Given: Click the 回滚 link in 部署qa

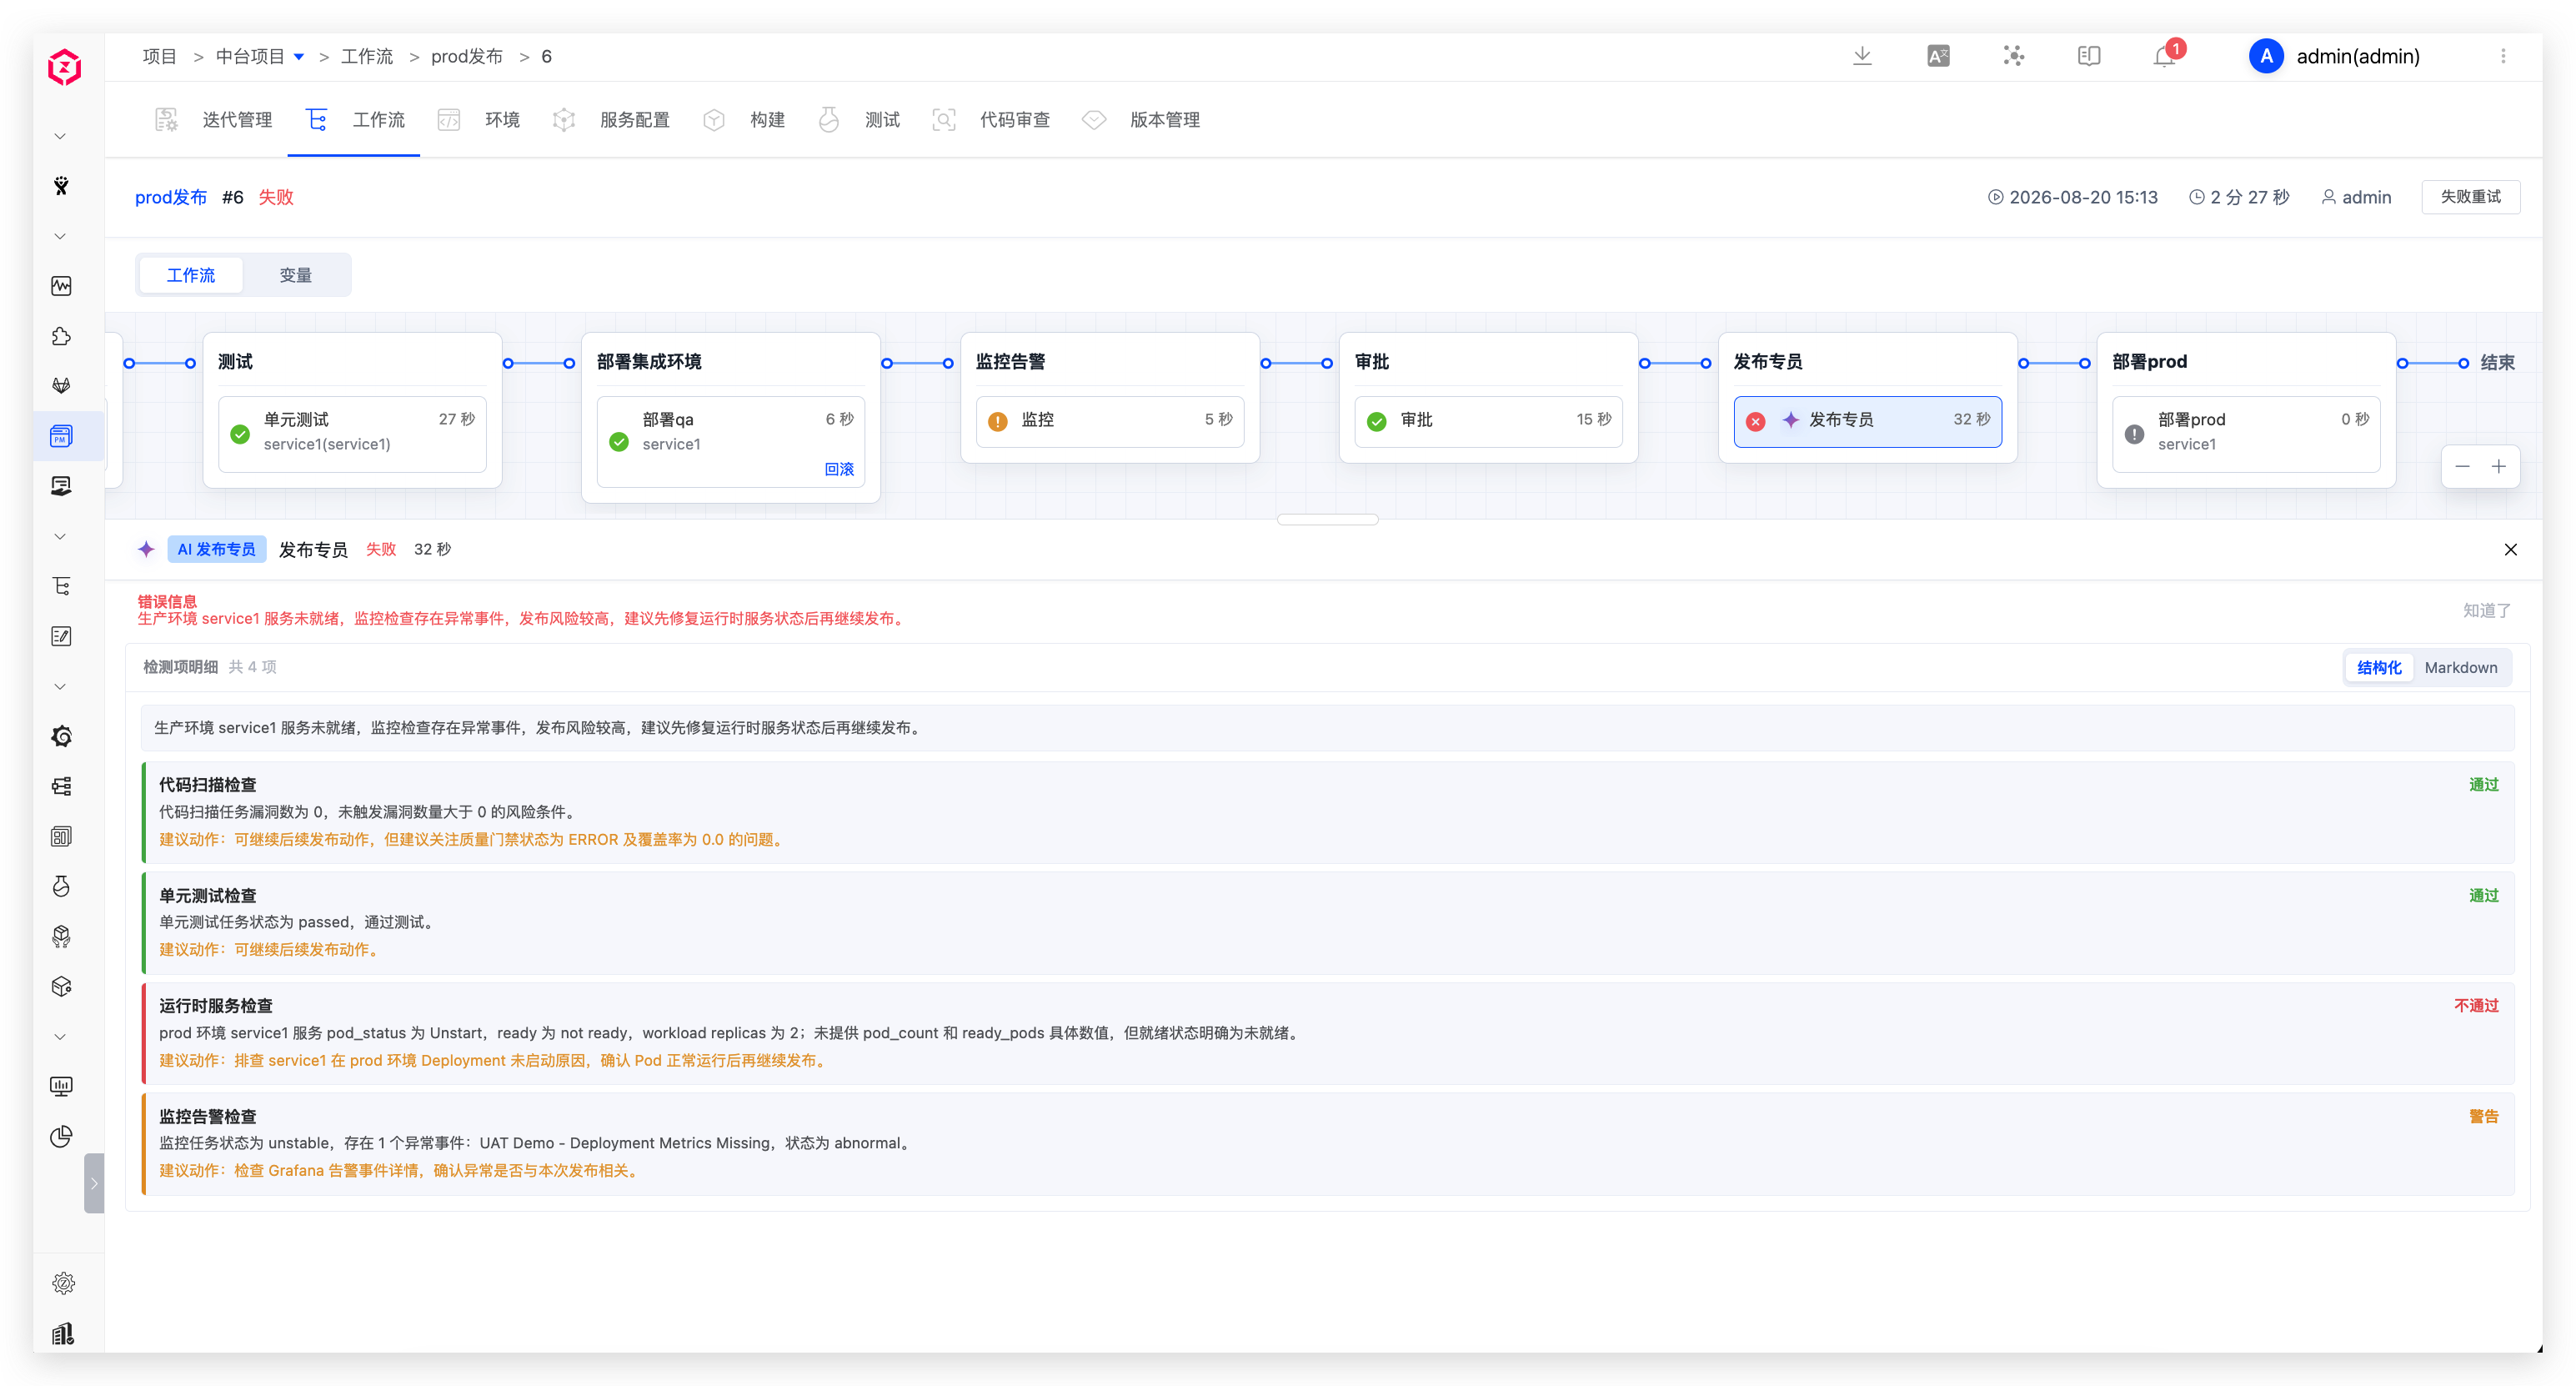Looking at the screenshot, I should pos(839,469).
